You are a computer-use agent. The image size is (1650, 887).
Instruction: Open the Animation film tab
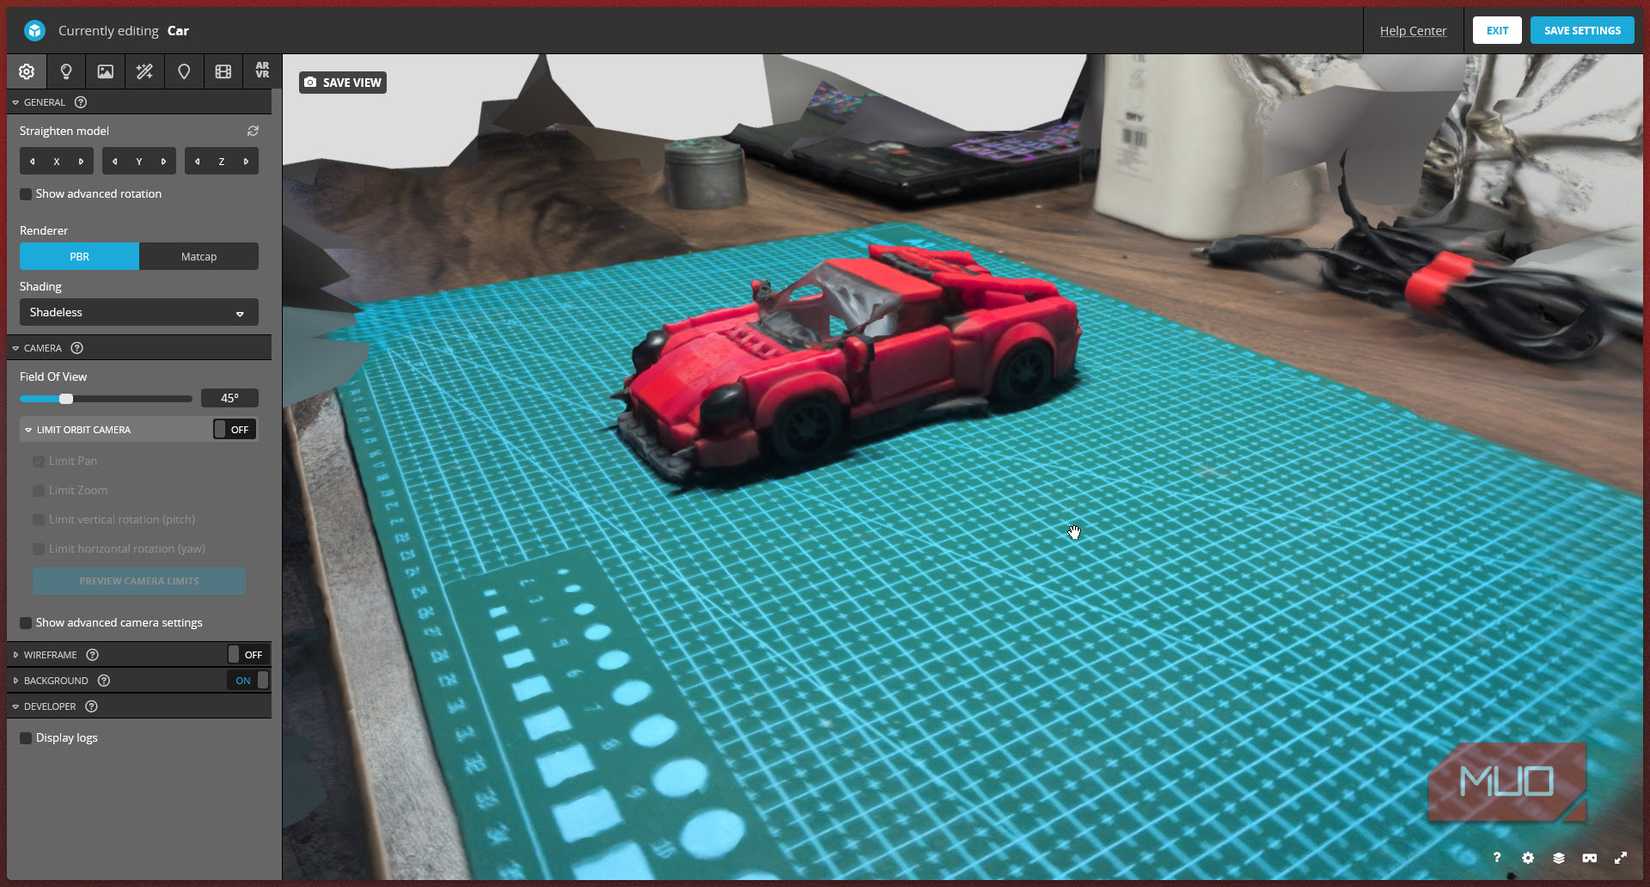223,72
